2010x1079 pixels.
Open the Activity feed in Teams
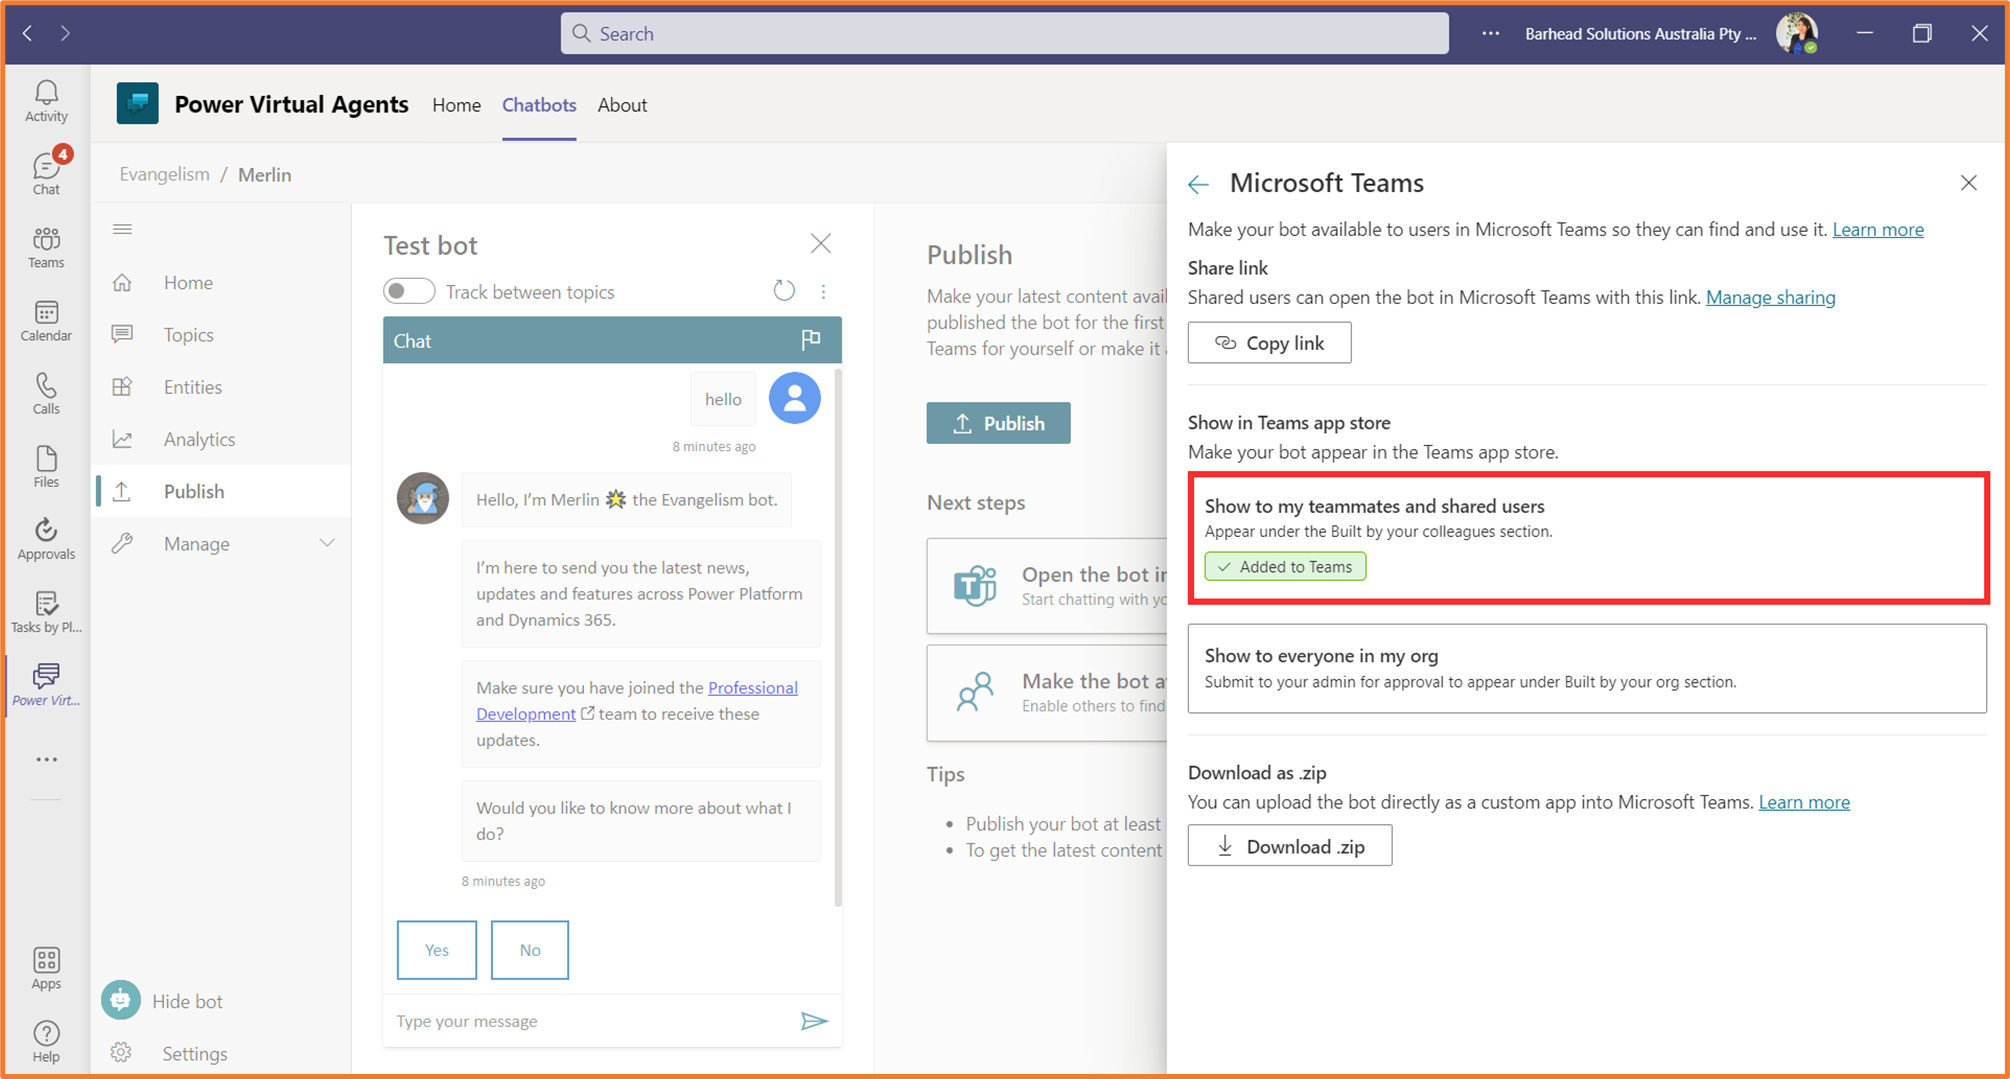[45, 100]
